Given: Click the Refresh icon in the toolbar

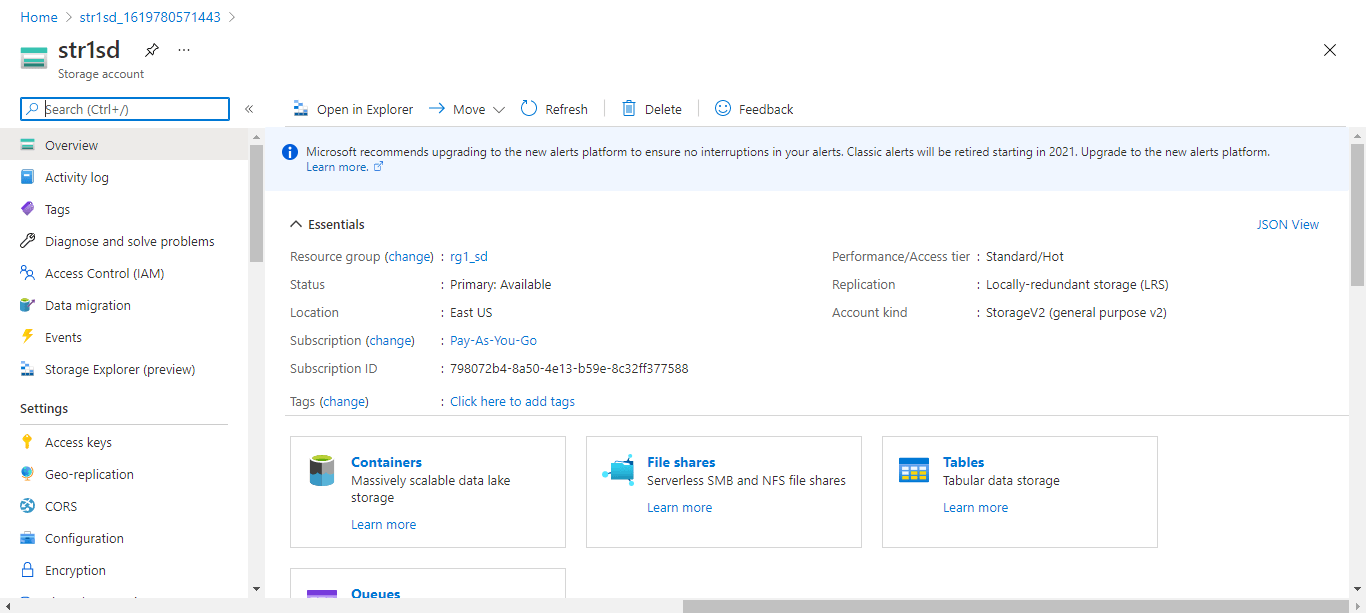Looking at the screenshot, I should tap(529, 109).
